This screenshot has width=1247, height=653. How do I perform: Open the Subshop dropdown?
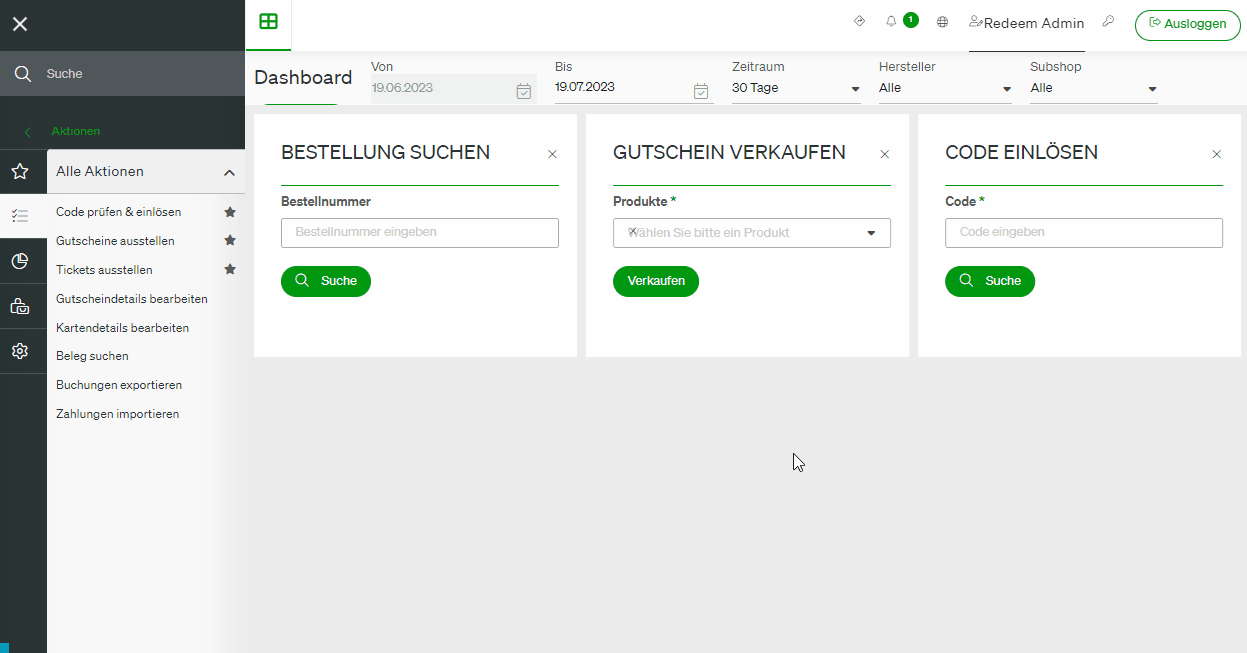pos(1094,88)
